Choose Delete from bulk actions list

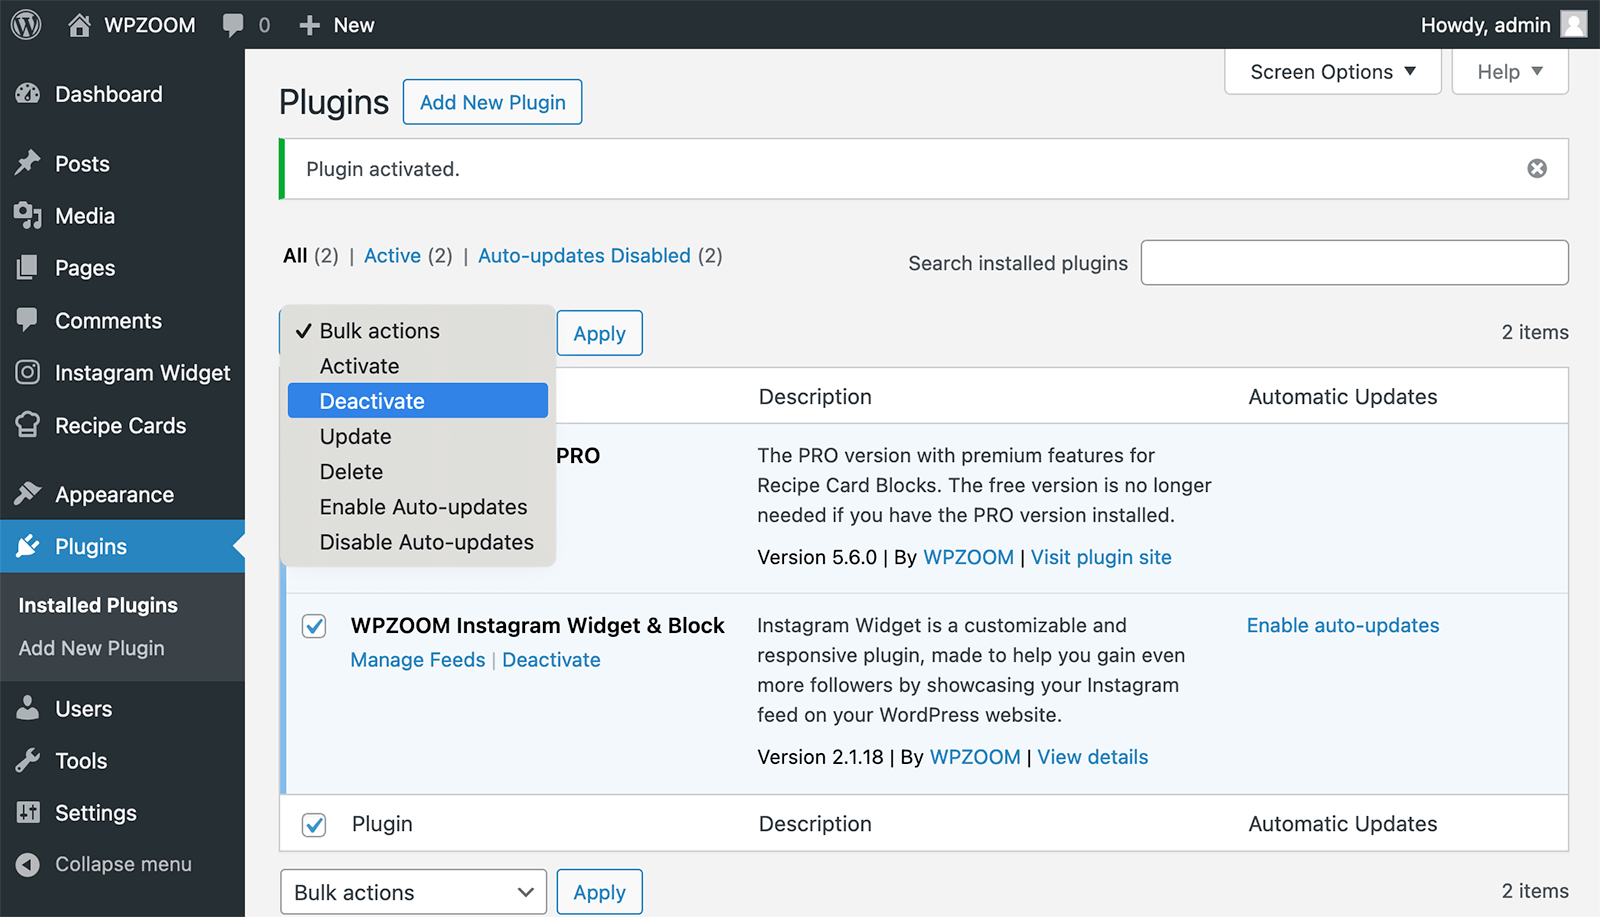coord(418,472)
